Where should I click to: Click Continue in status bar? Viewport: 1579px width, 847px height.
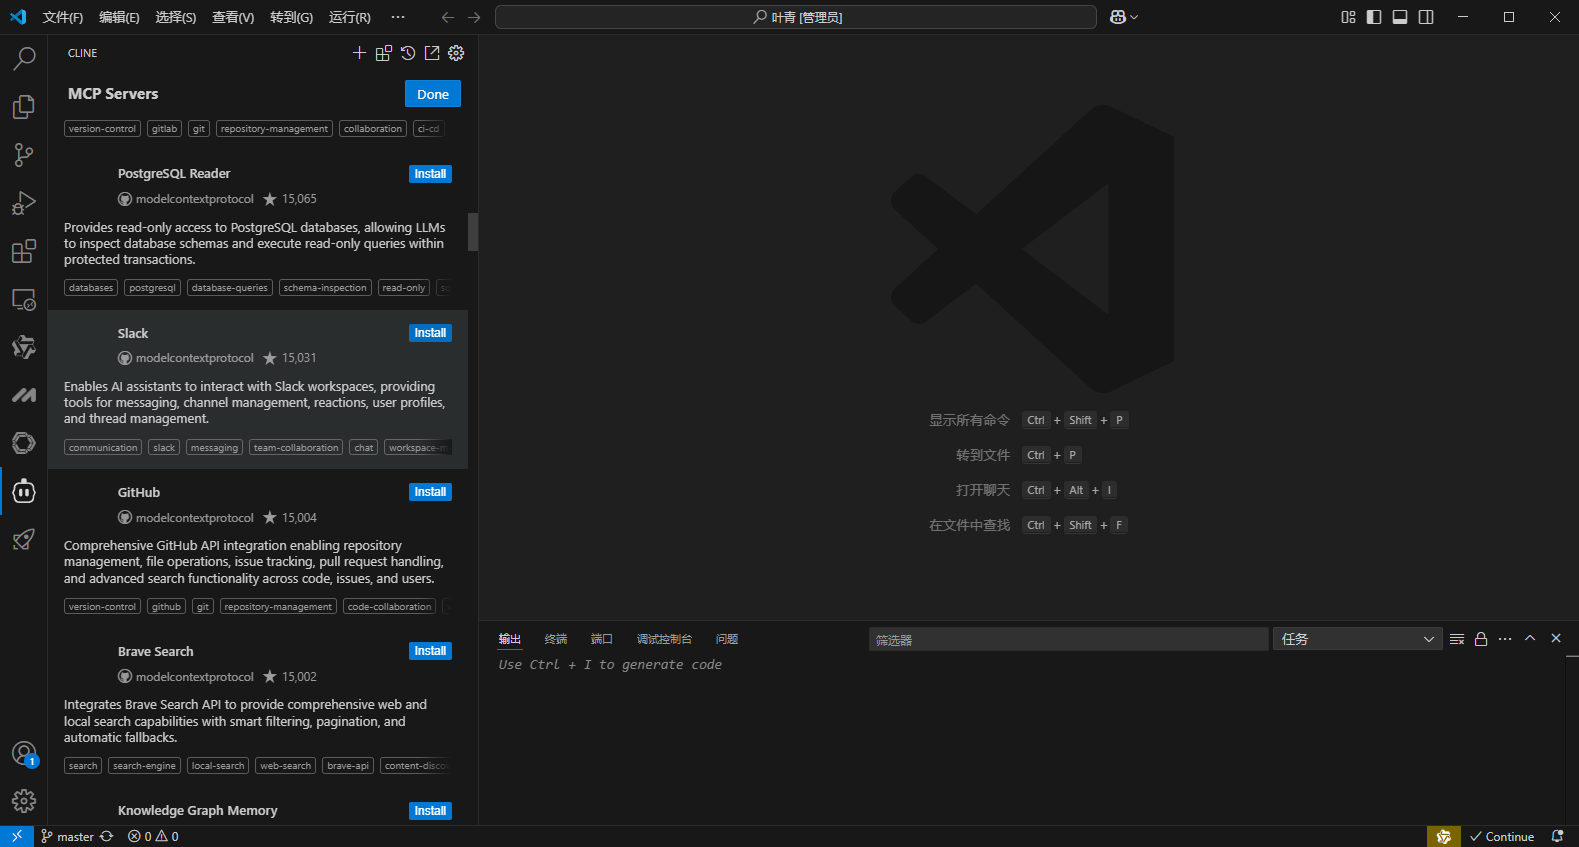[x=1502, y=836]
